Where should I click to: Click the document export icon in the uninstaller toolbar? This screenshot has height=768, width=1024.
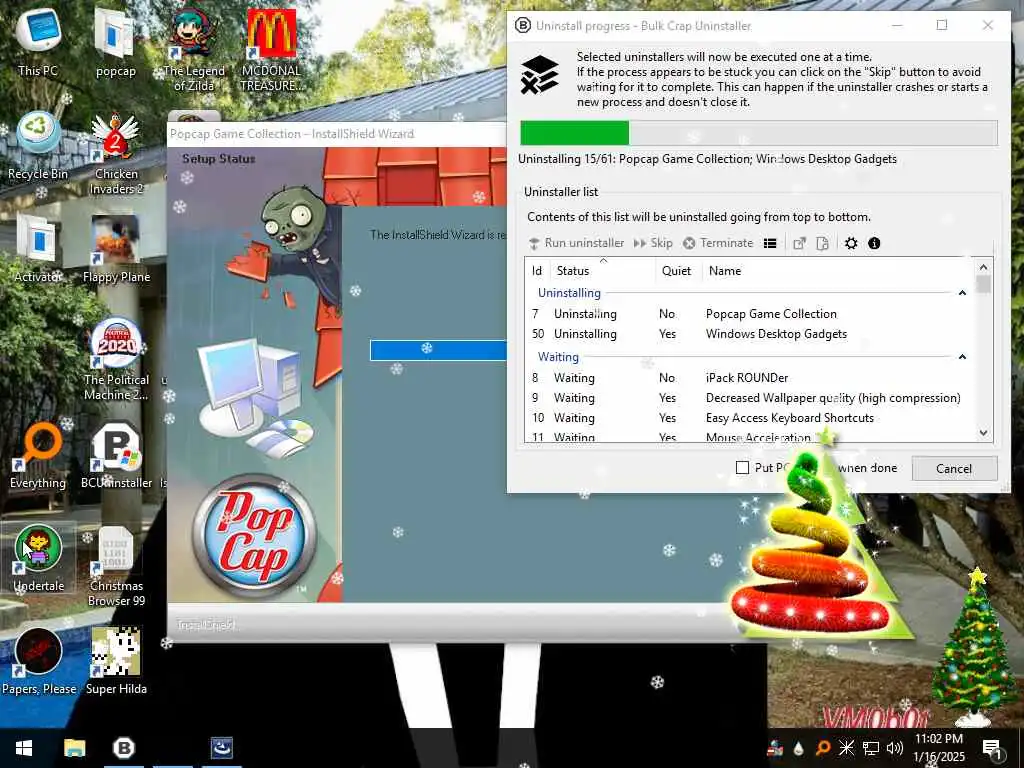tap(823, 244)
